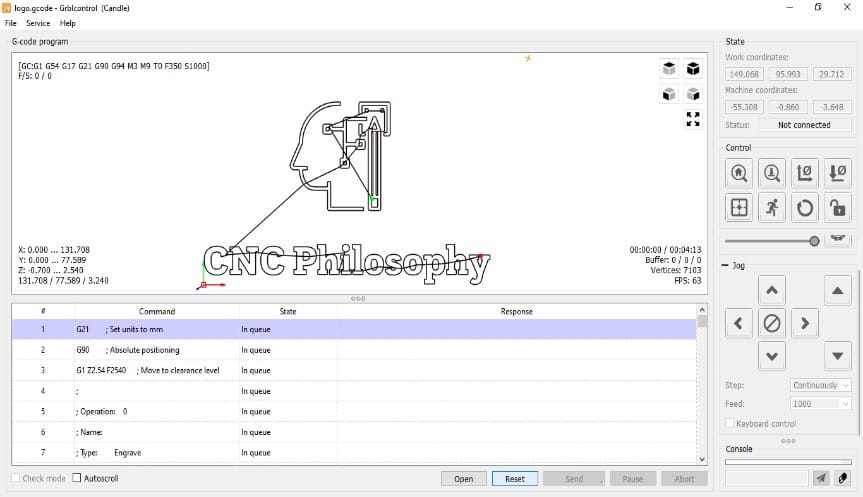The image size is (863, 497).
Task: Click machine coordinate X value -55.308
Action: click(x=744, y=107)
